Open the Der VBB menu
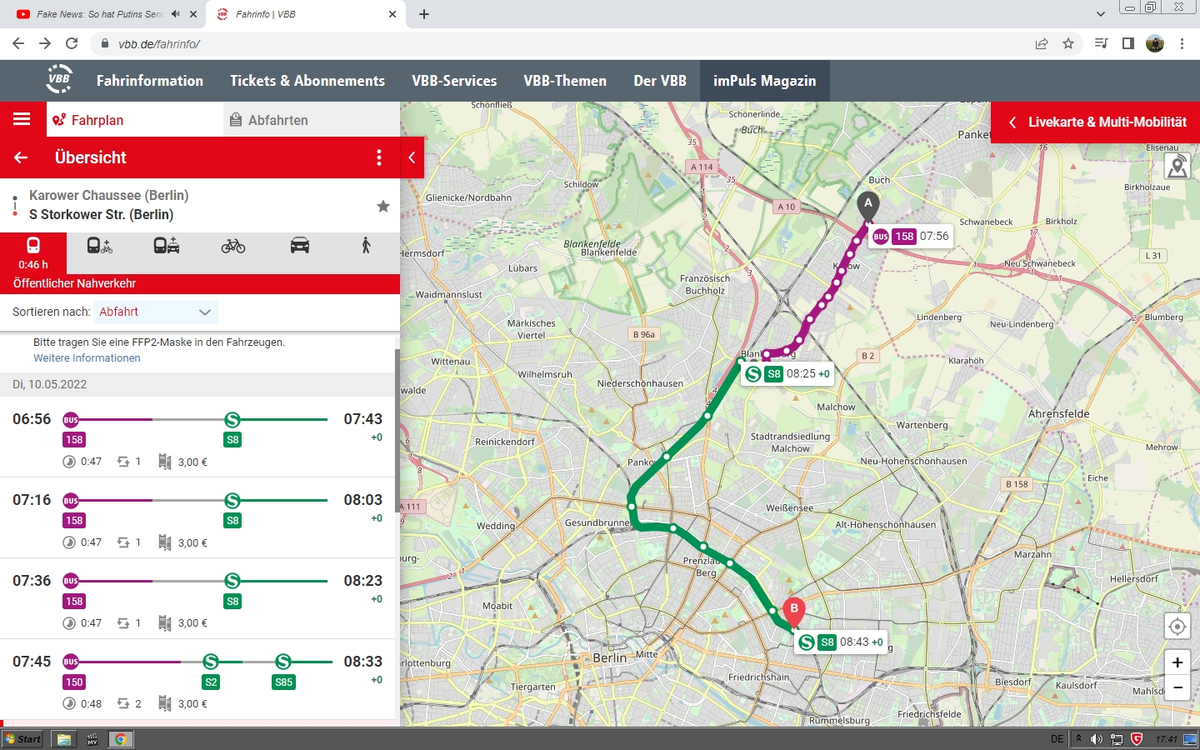This screenshot has height=750, width=1200. point(660,81)
